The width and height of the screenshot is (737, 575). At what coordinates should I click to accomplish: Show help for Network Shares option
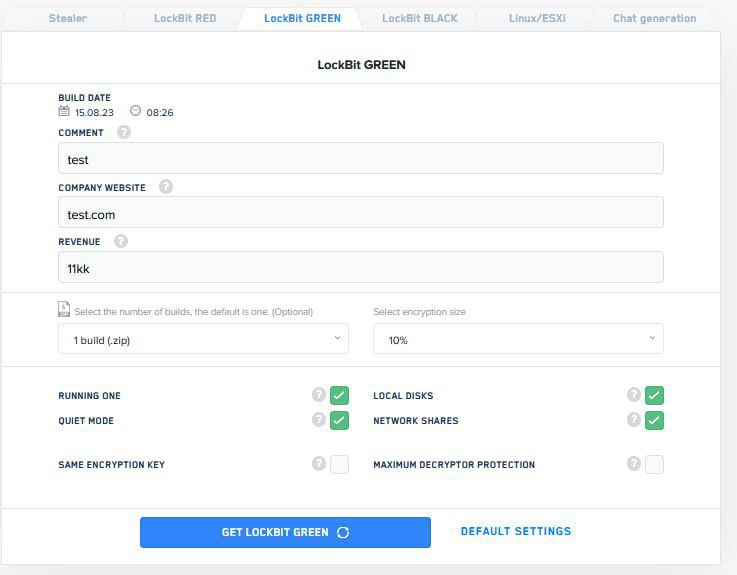tap(634, 419)
